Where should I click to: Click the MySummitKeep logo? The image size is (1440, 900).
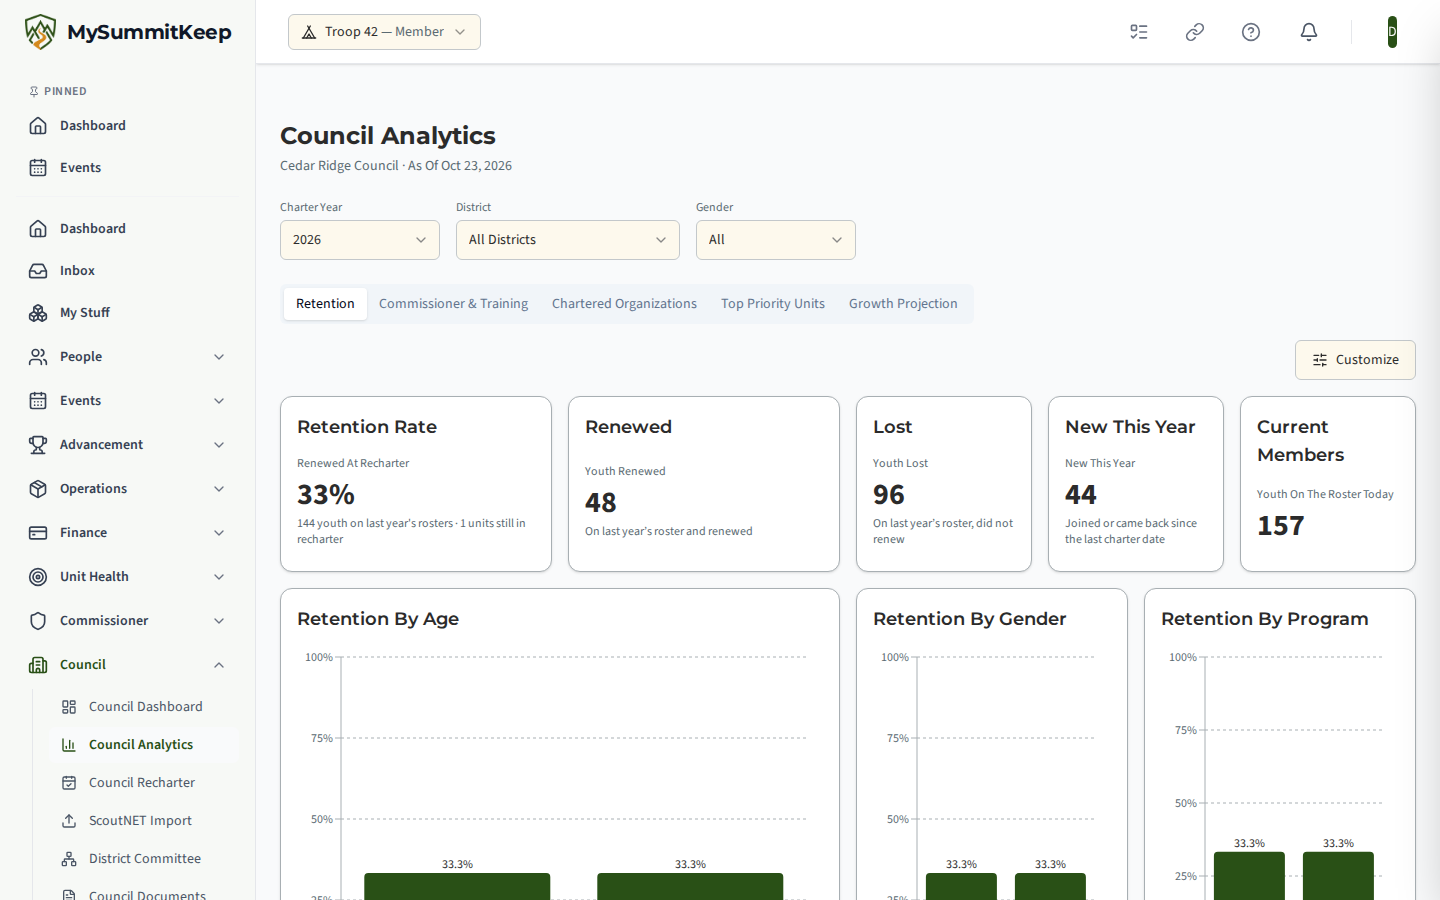128,32
